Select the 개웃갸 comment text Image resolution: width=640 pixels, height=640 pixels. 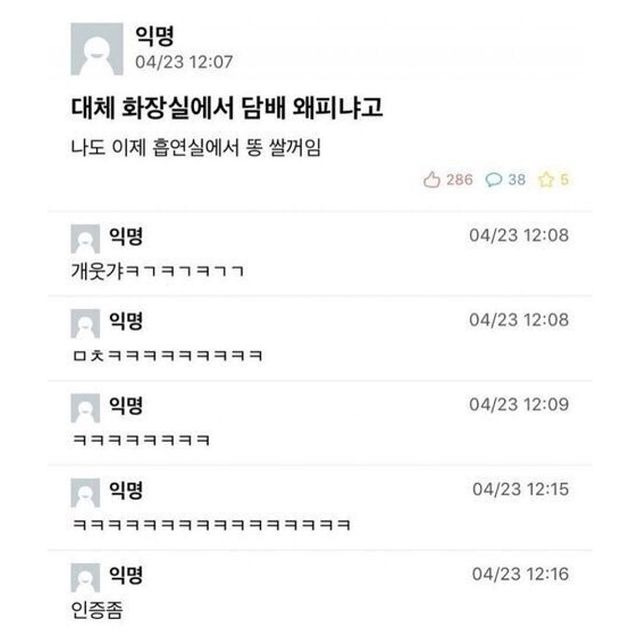pos(158,271)
